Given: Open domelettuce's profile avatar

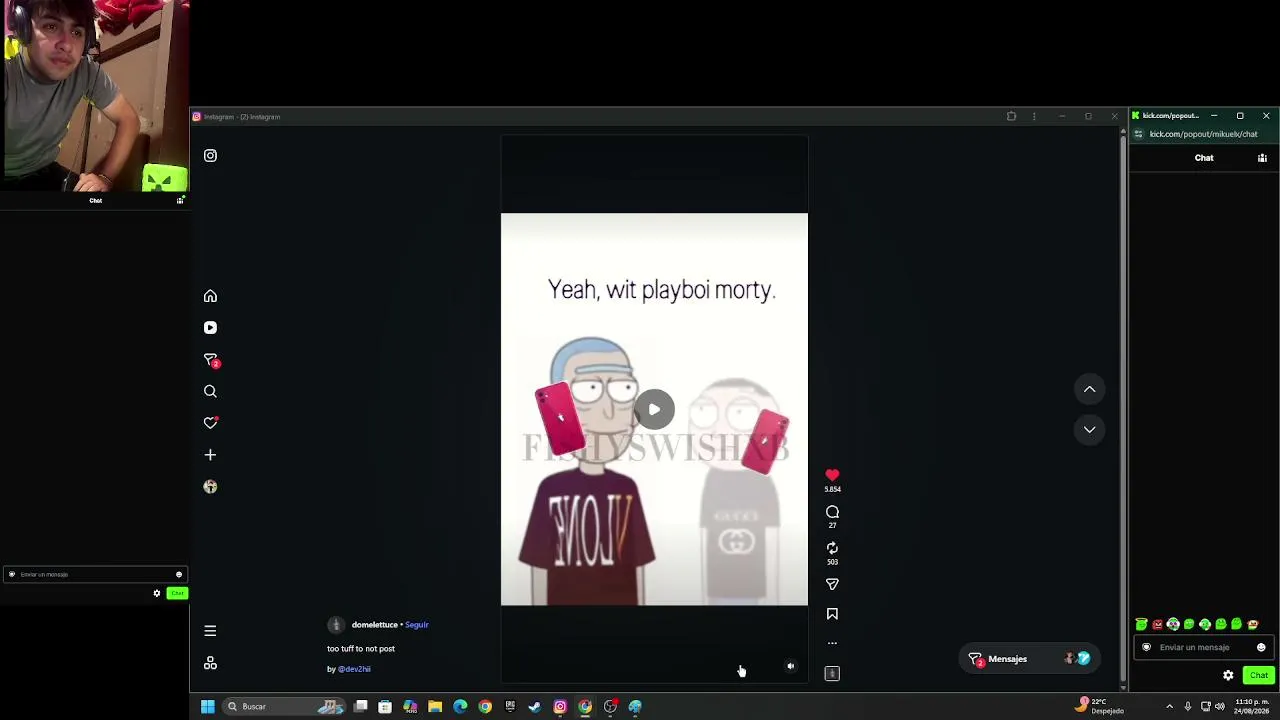Looking at the screenshot, I should [336, 625].
